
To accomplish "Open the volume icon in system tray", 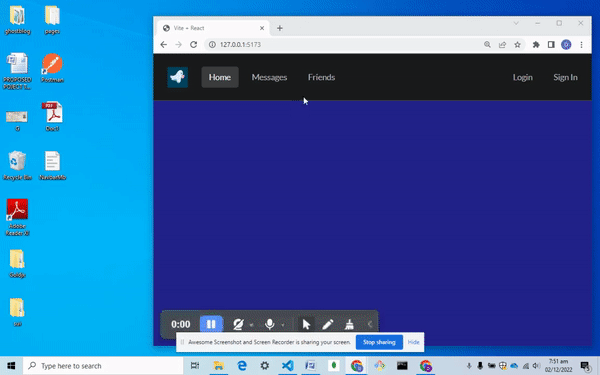I will (x=536, y=366).
